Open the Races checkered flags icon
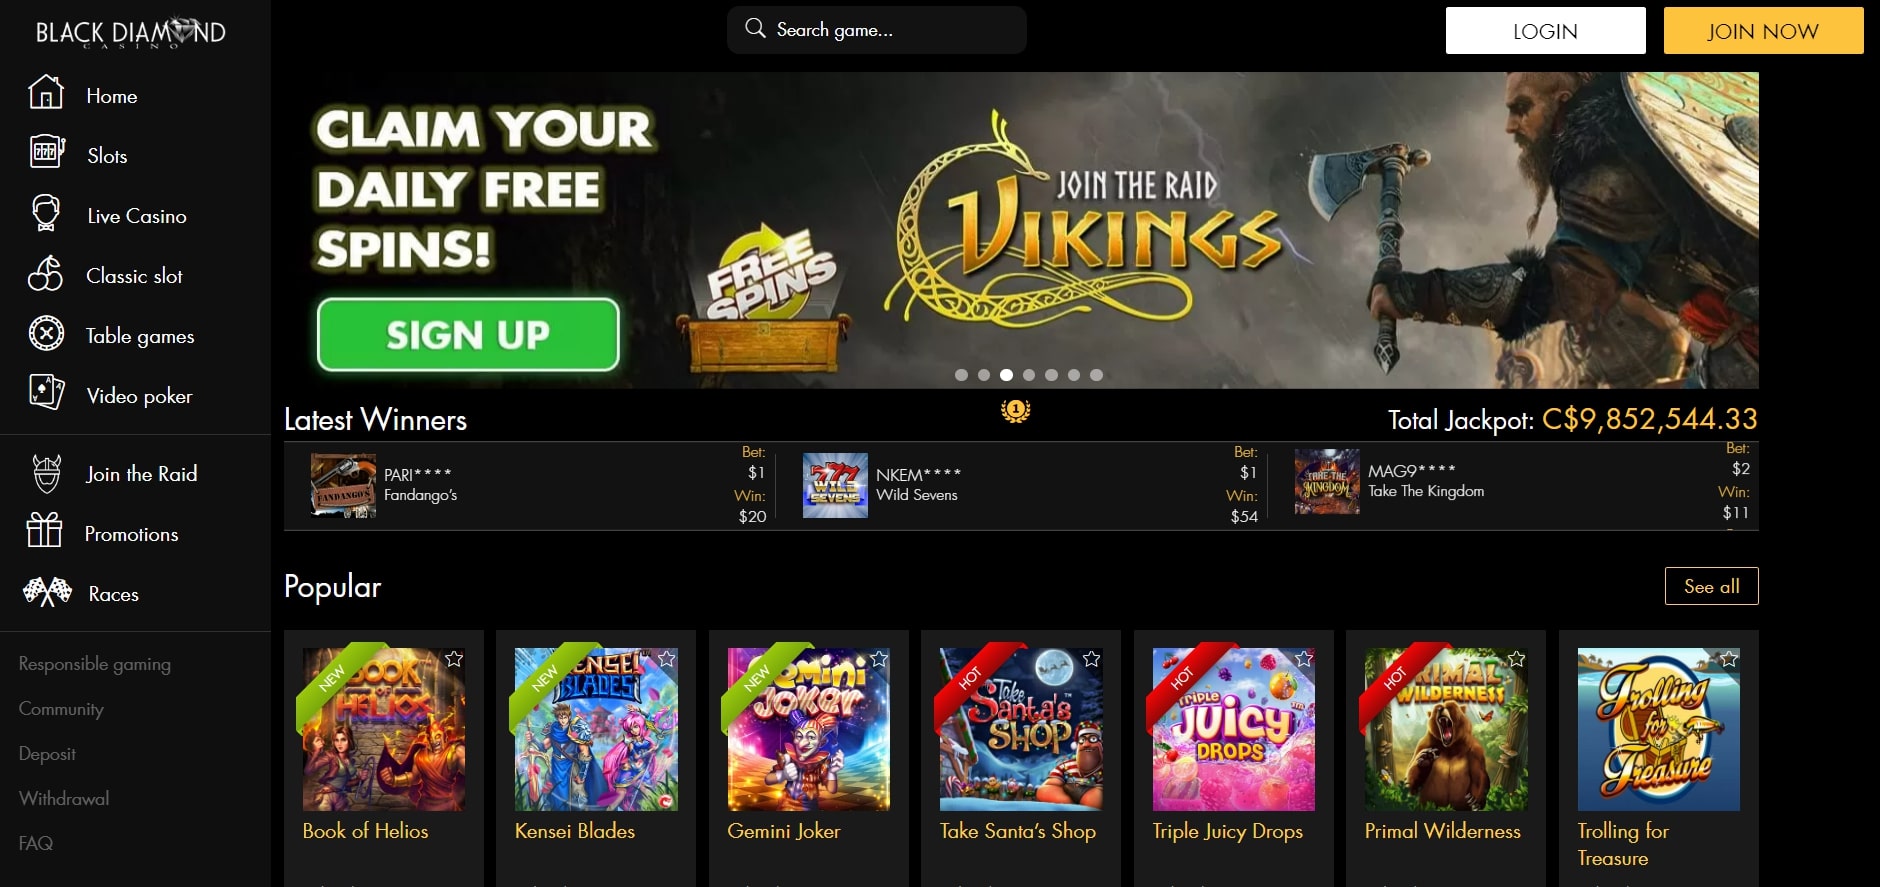 47,592
